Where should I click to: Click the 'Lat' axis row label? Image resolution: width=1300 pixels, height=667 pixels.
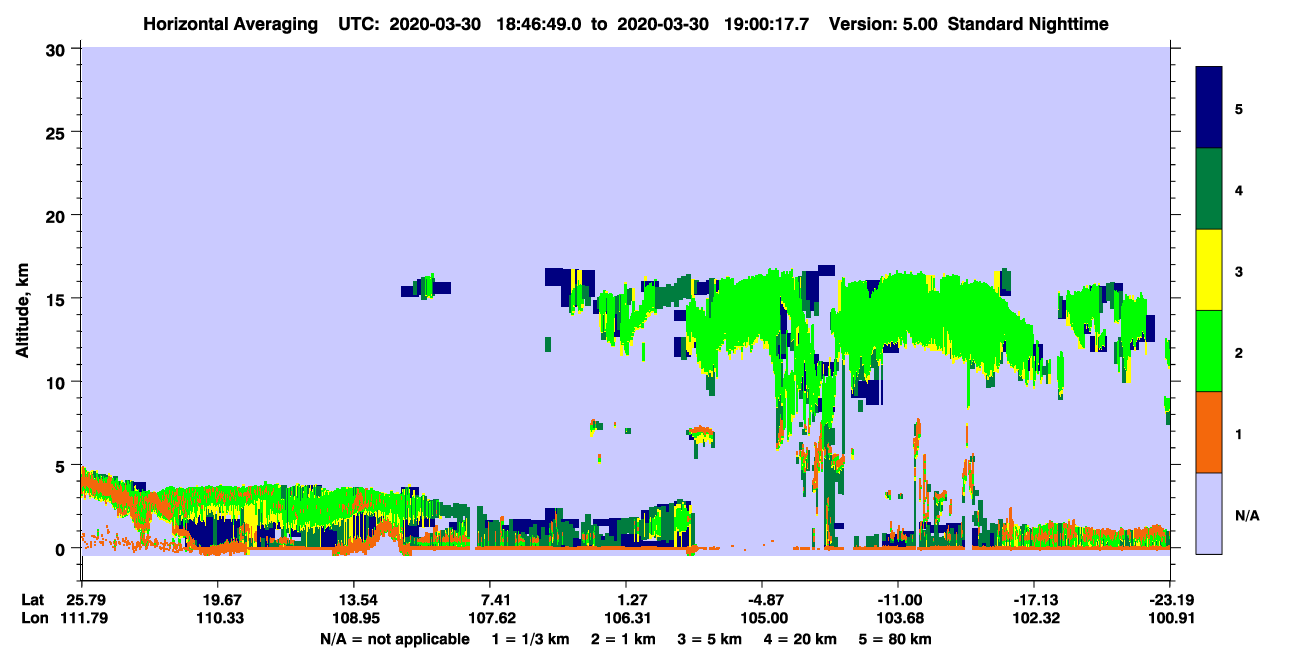(33, 600)
